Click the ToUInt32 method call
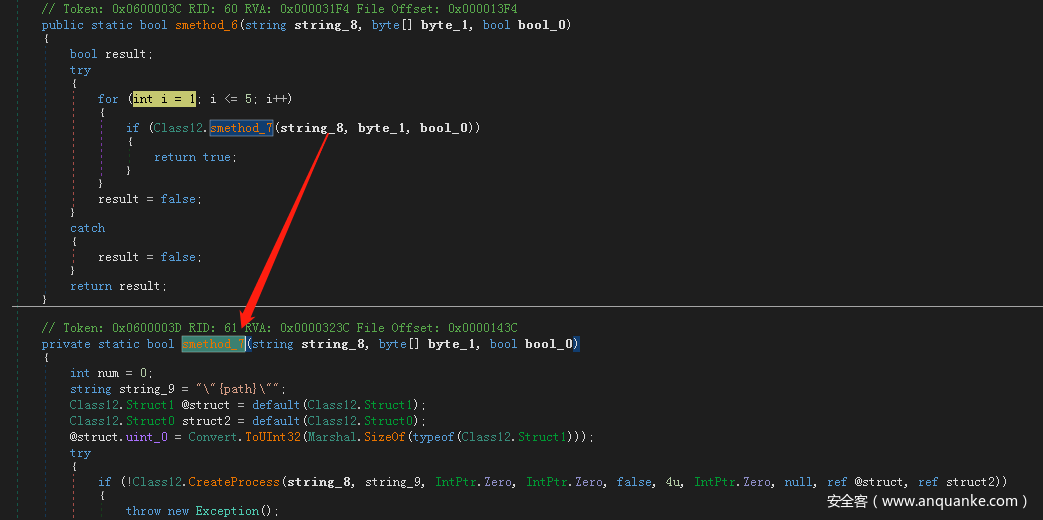 pos(272,437)
